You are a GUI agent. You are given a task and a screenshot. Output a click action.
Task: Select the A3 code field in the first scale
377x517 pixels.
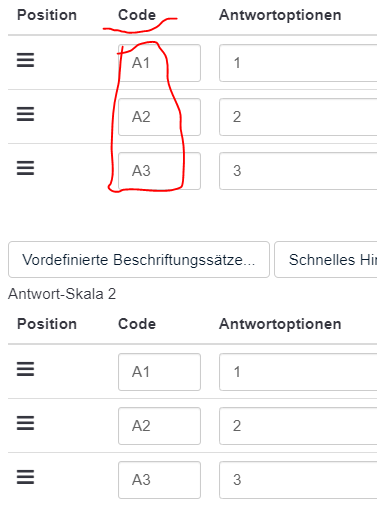pyautogui.click(x=159, y=171)
